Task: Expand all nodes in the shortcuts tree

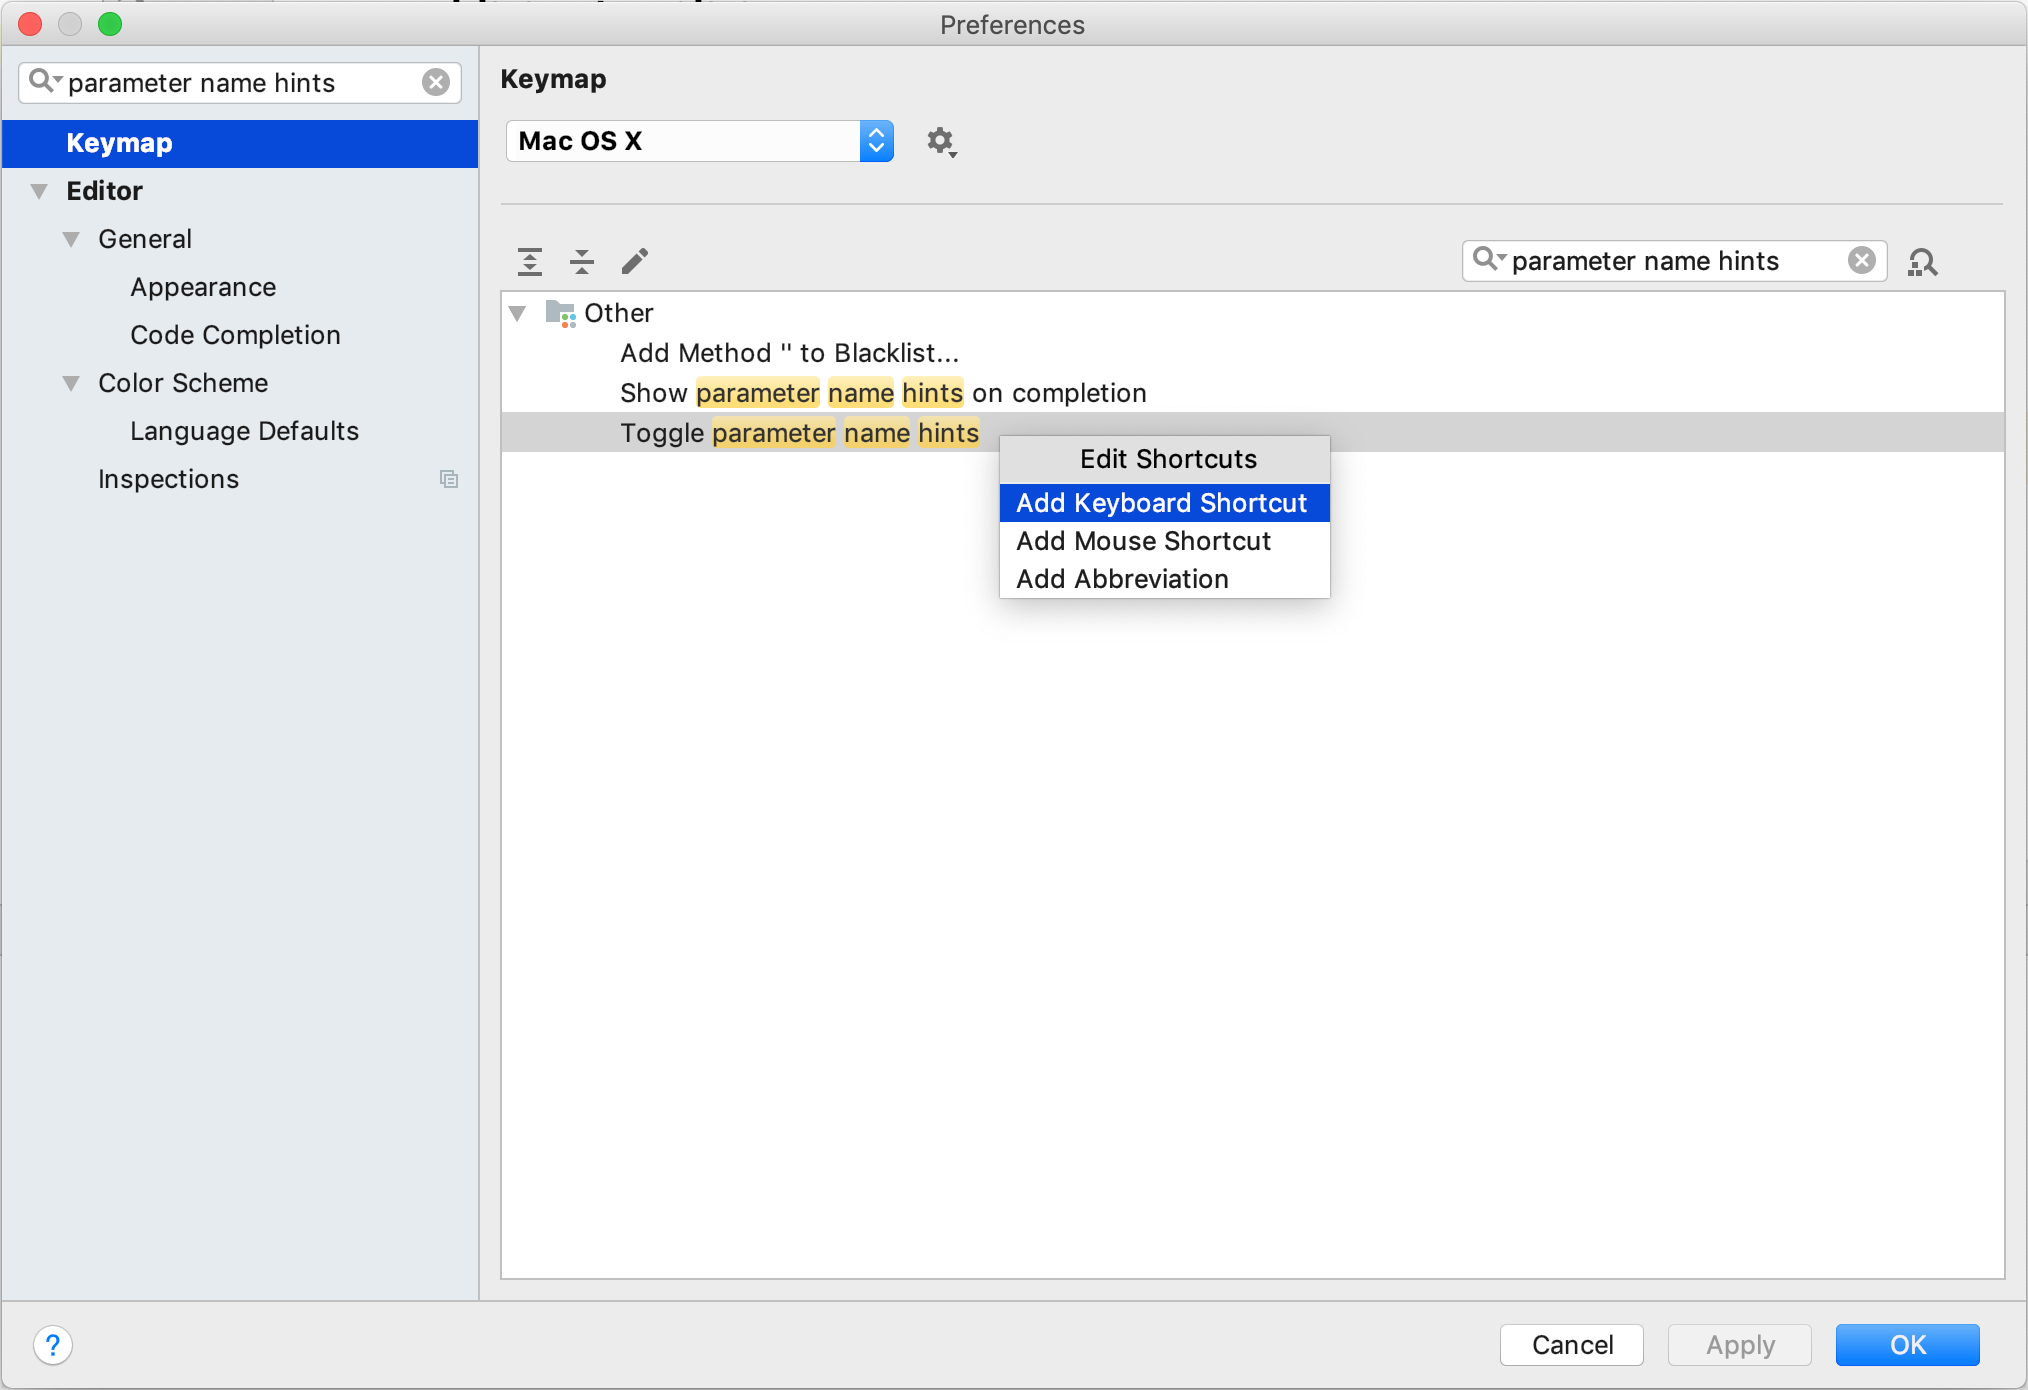Action: 530,261
